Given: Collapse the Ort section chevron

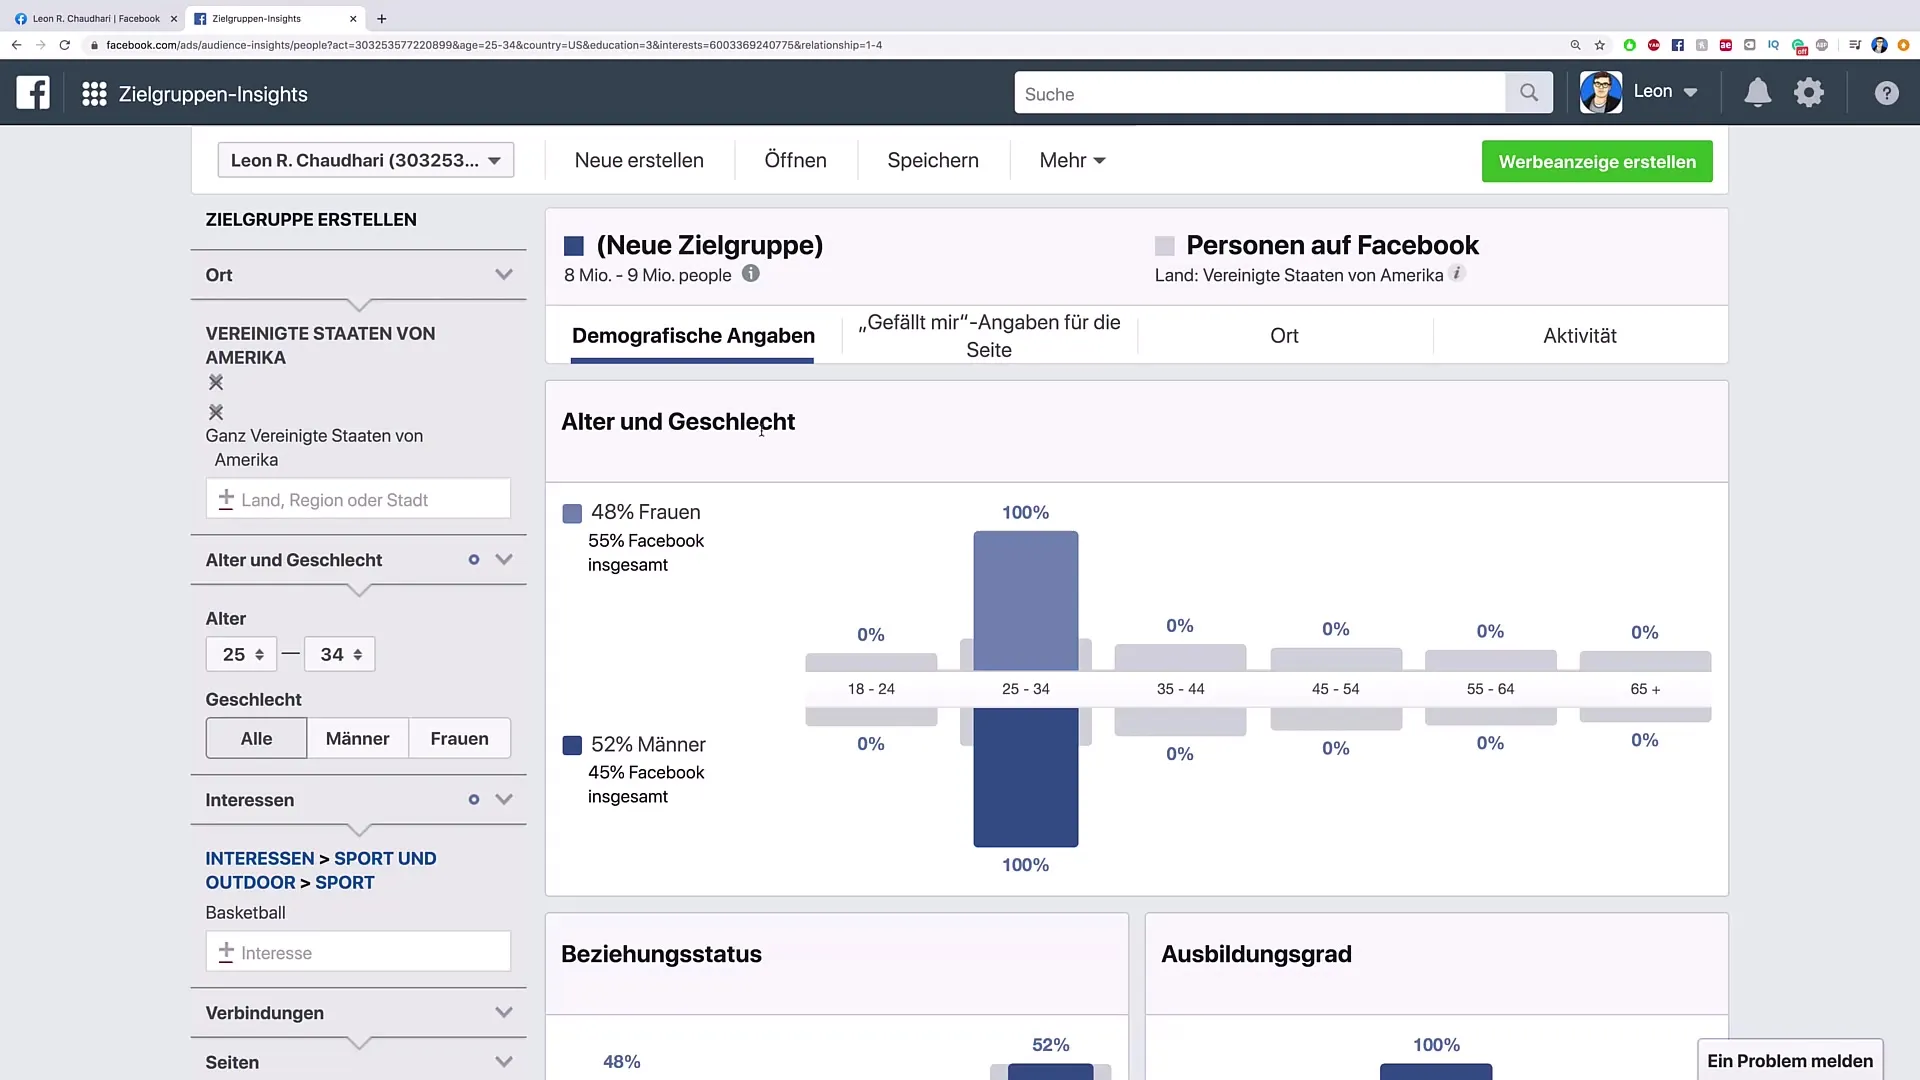Looking at the screenshot, I should [x=504, y=274].
